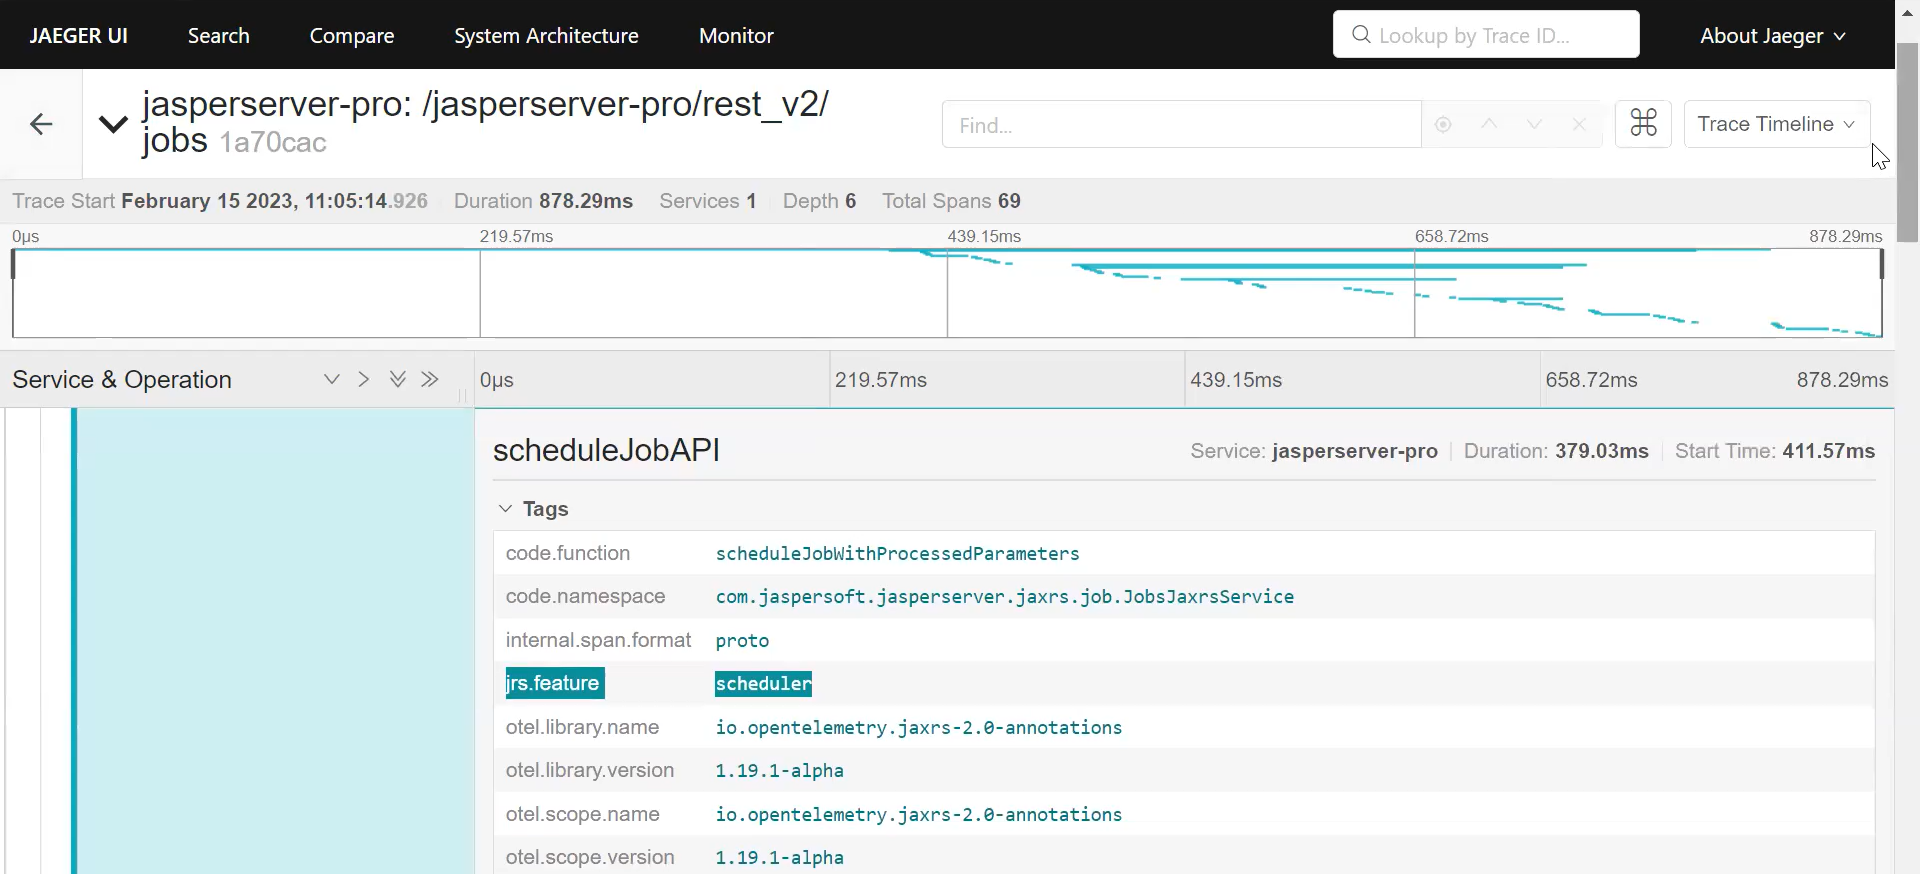The height and width of the screenshot is (874, 1920).
Task: Open the Monitor tab
Action: click(x=736, y=36)
